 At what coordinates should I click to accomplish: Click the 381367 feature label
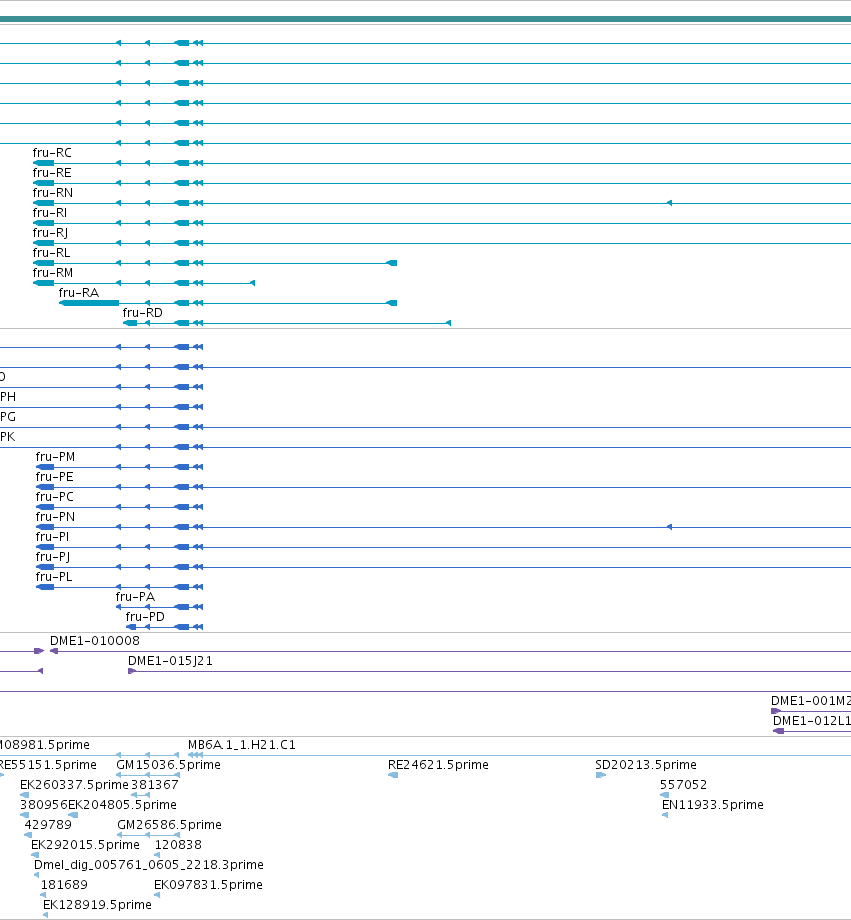click(x=154, y=784)
